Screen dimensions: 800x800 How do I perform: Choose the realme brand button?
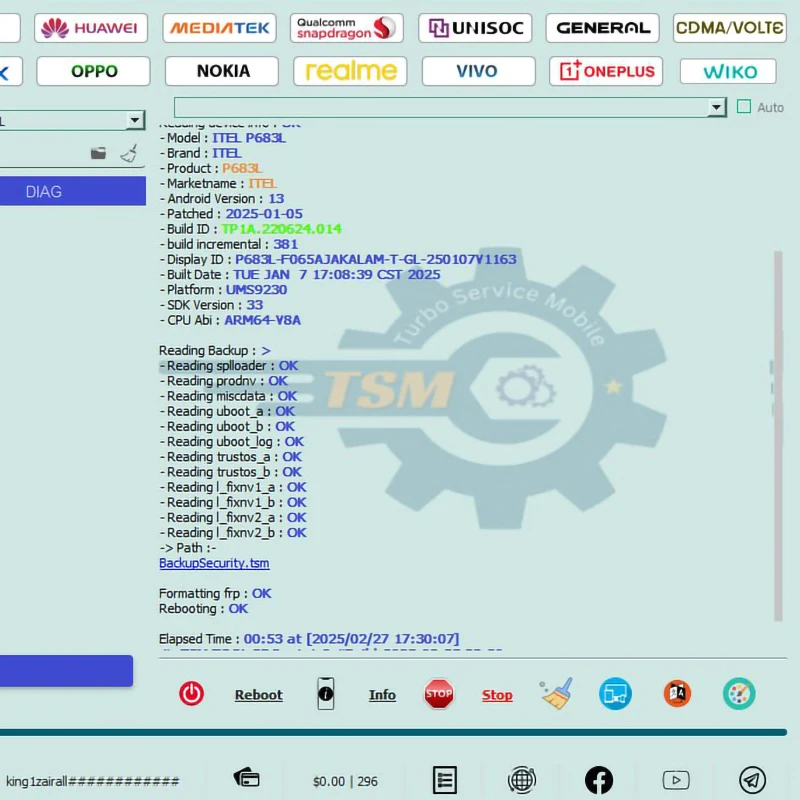(x=350, y=71)
